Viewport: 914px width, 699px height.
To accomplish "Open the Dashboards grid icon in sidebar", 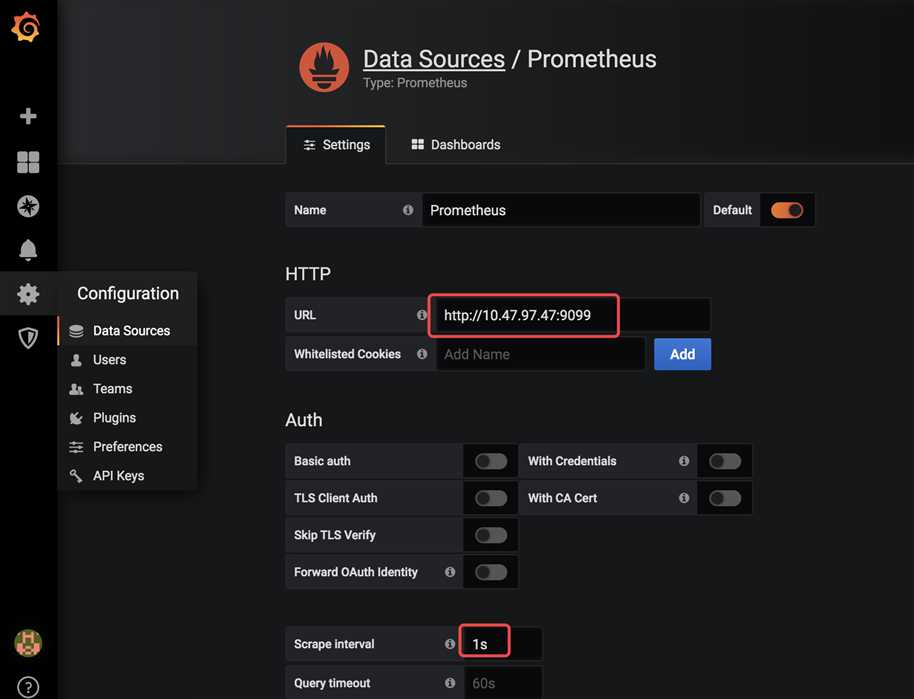I will click(28, 162).
